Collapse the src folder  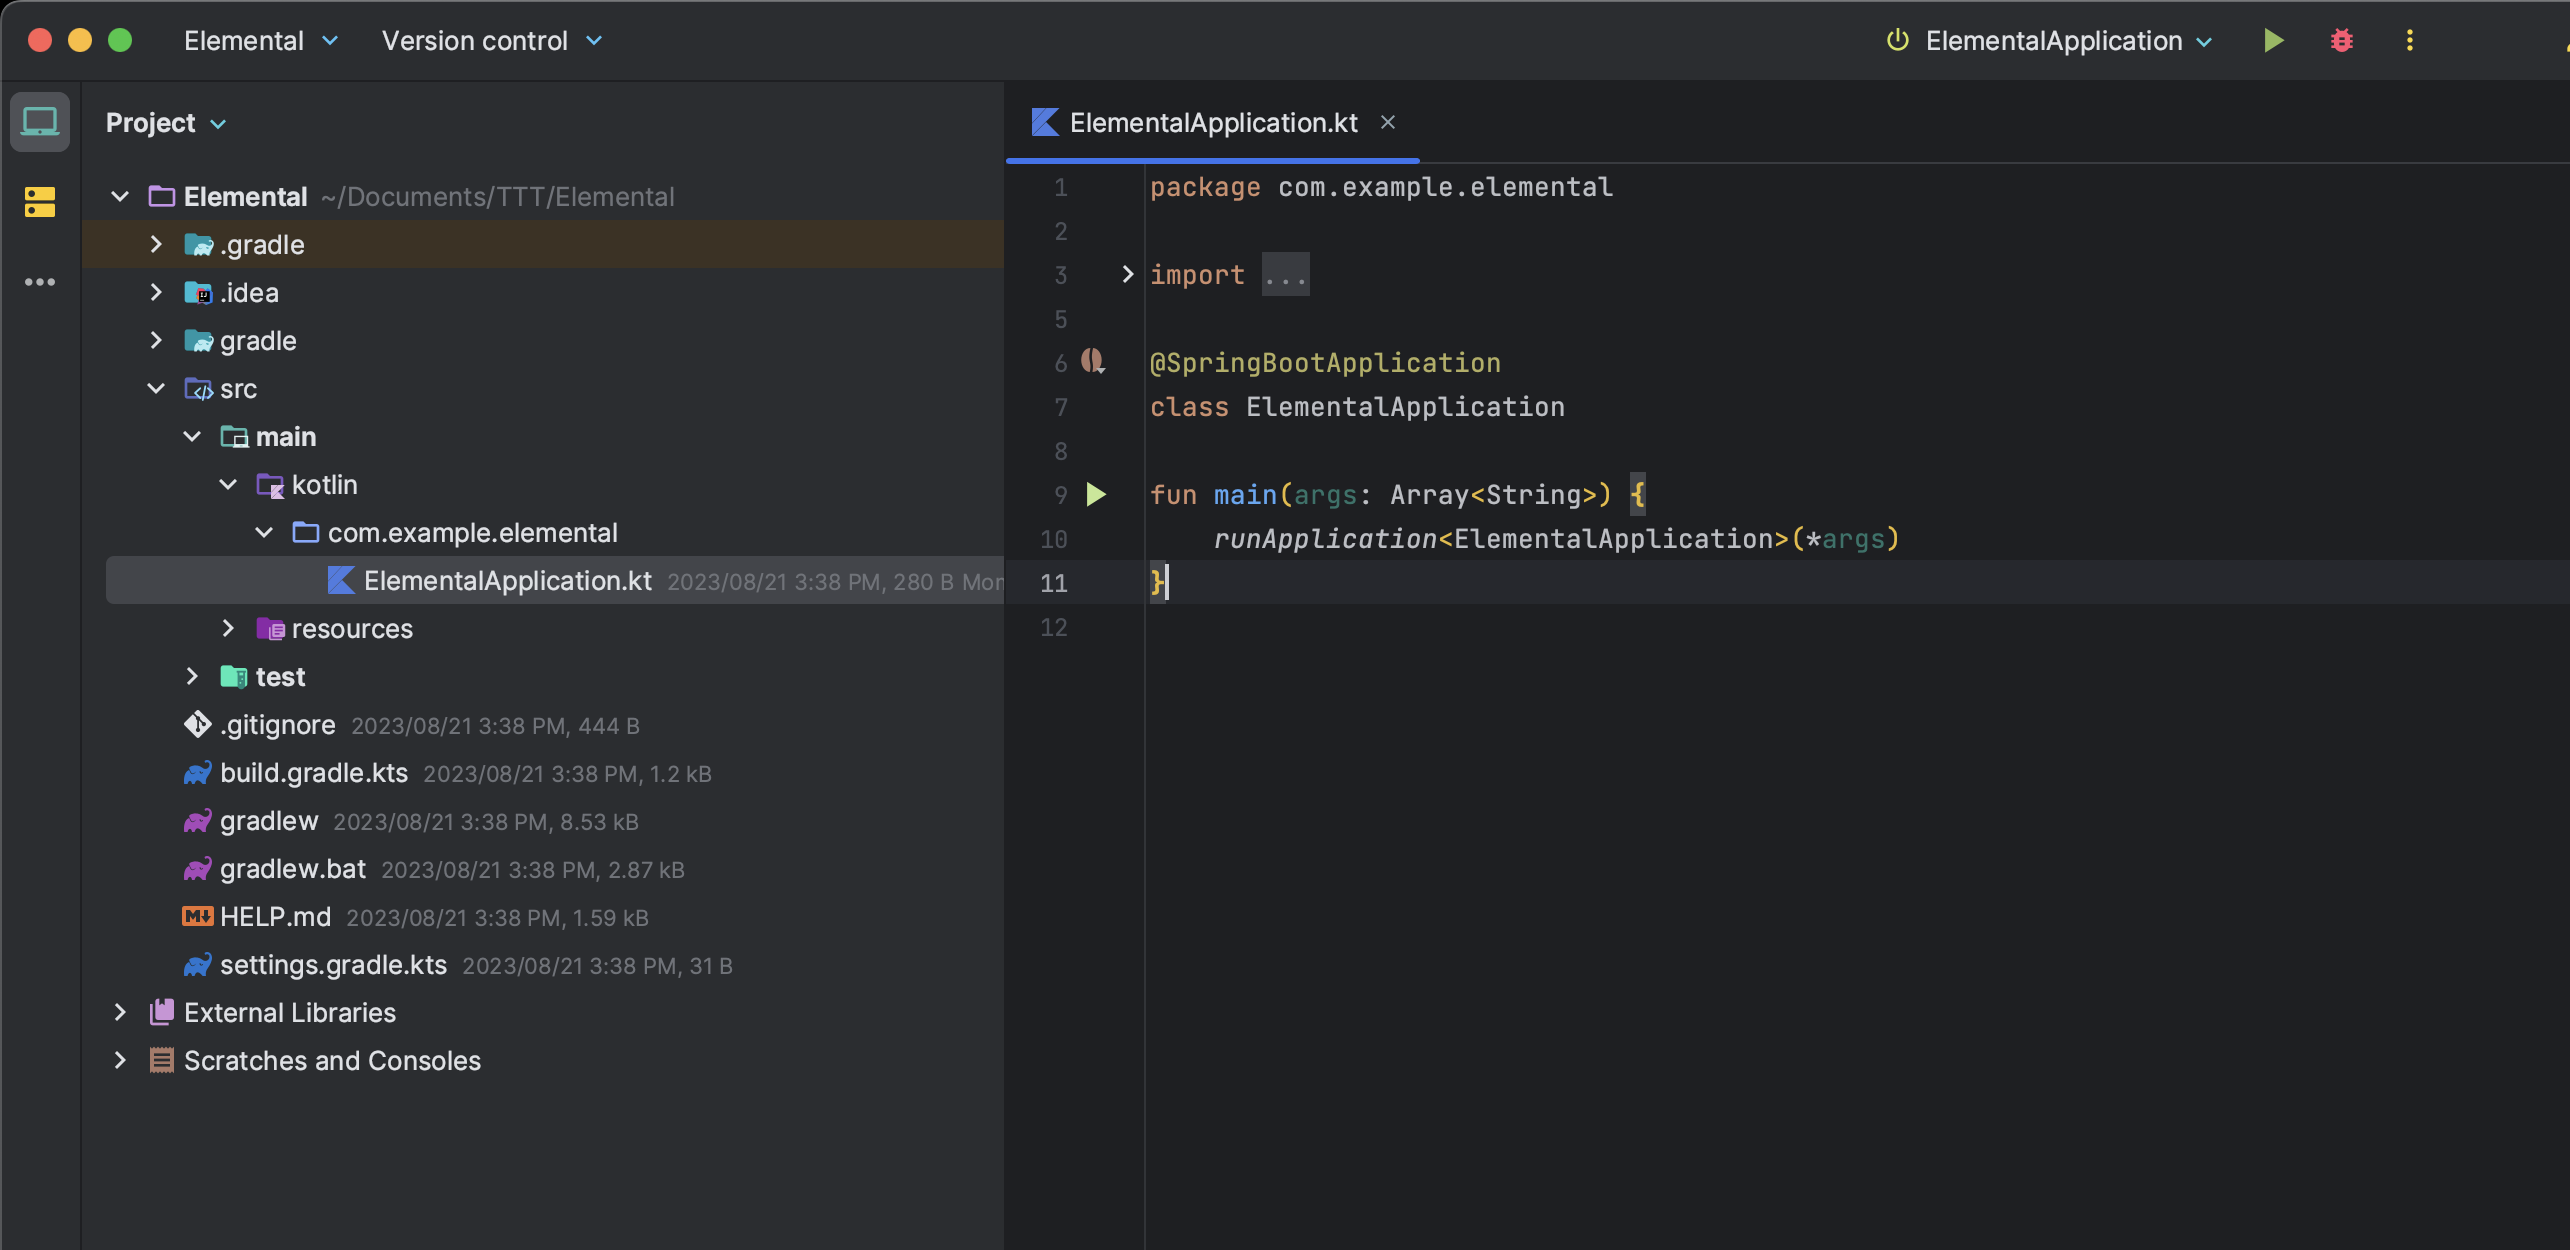(x=157, y=388)
